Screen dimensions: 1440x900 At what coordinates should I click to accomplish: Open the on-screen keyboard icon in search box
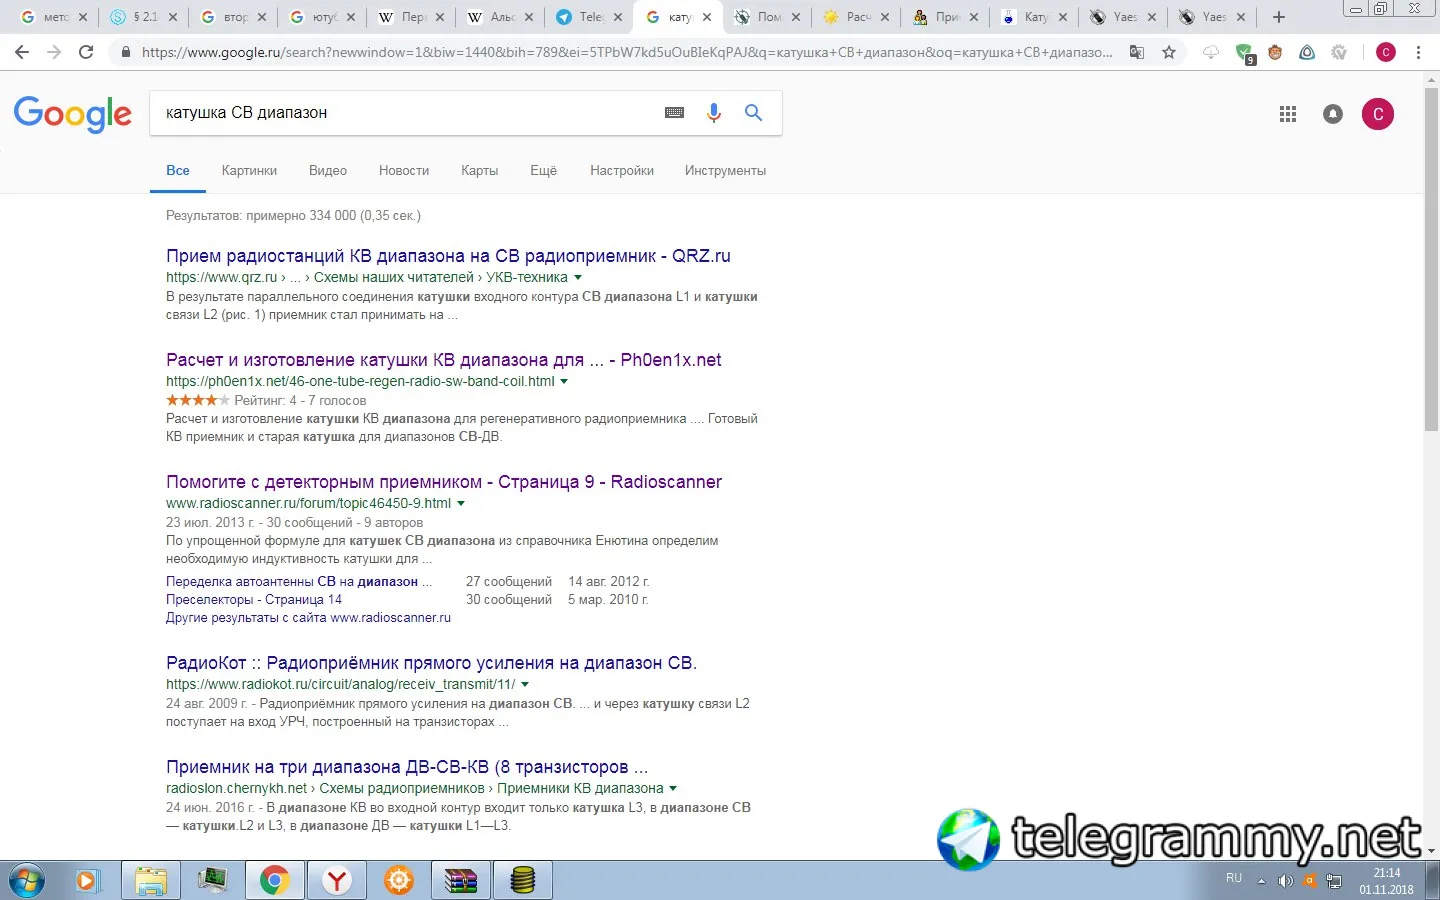coord(675,113)
